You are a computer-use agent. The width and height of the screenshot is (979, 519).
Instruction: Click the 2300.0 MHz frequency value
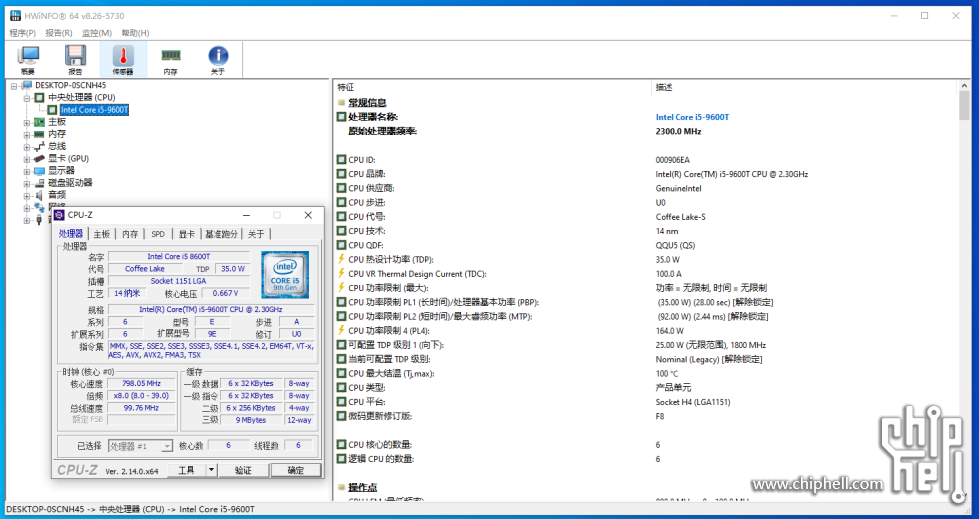(x=678, y=131)
